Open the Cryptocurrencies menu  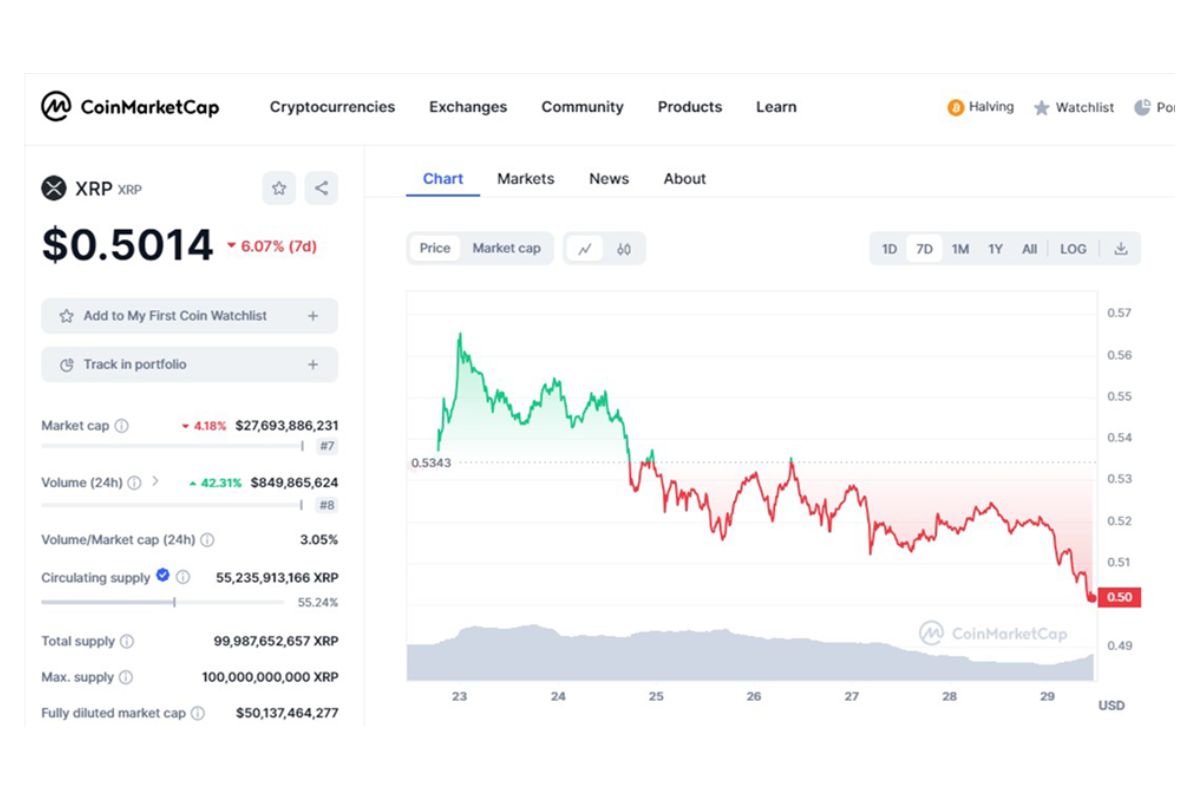pyautogui.click(x=332, y=107)
